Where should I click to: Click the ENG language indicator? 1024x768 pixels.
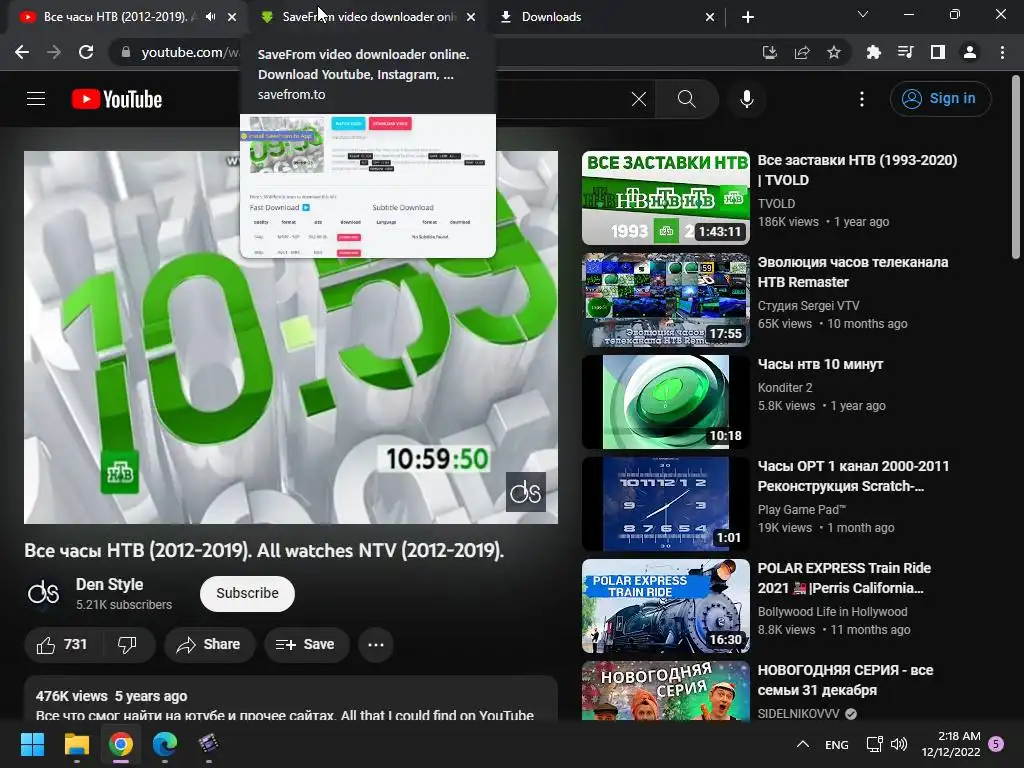(x=837, y=744)
